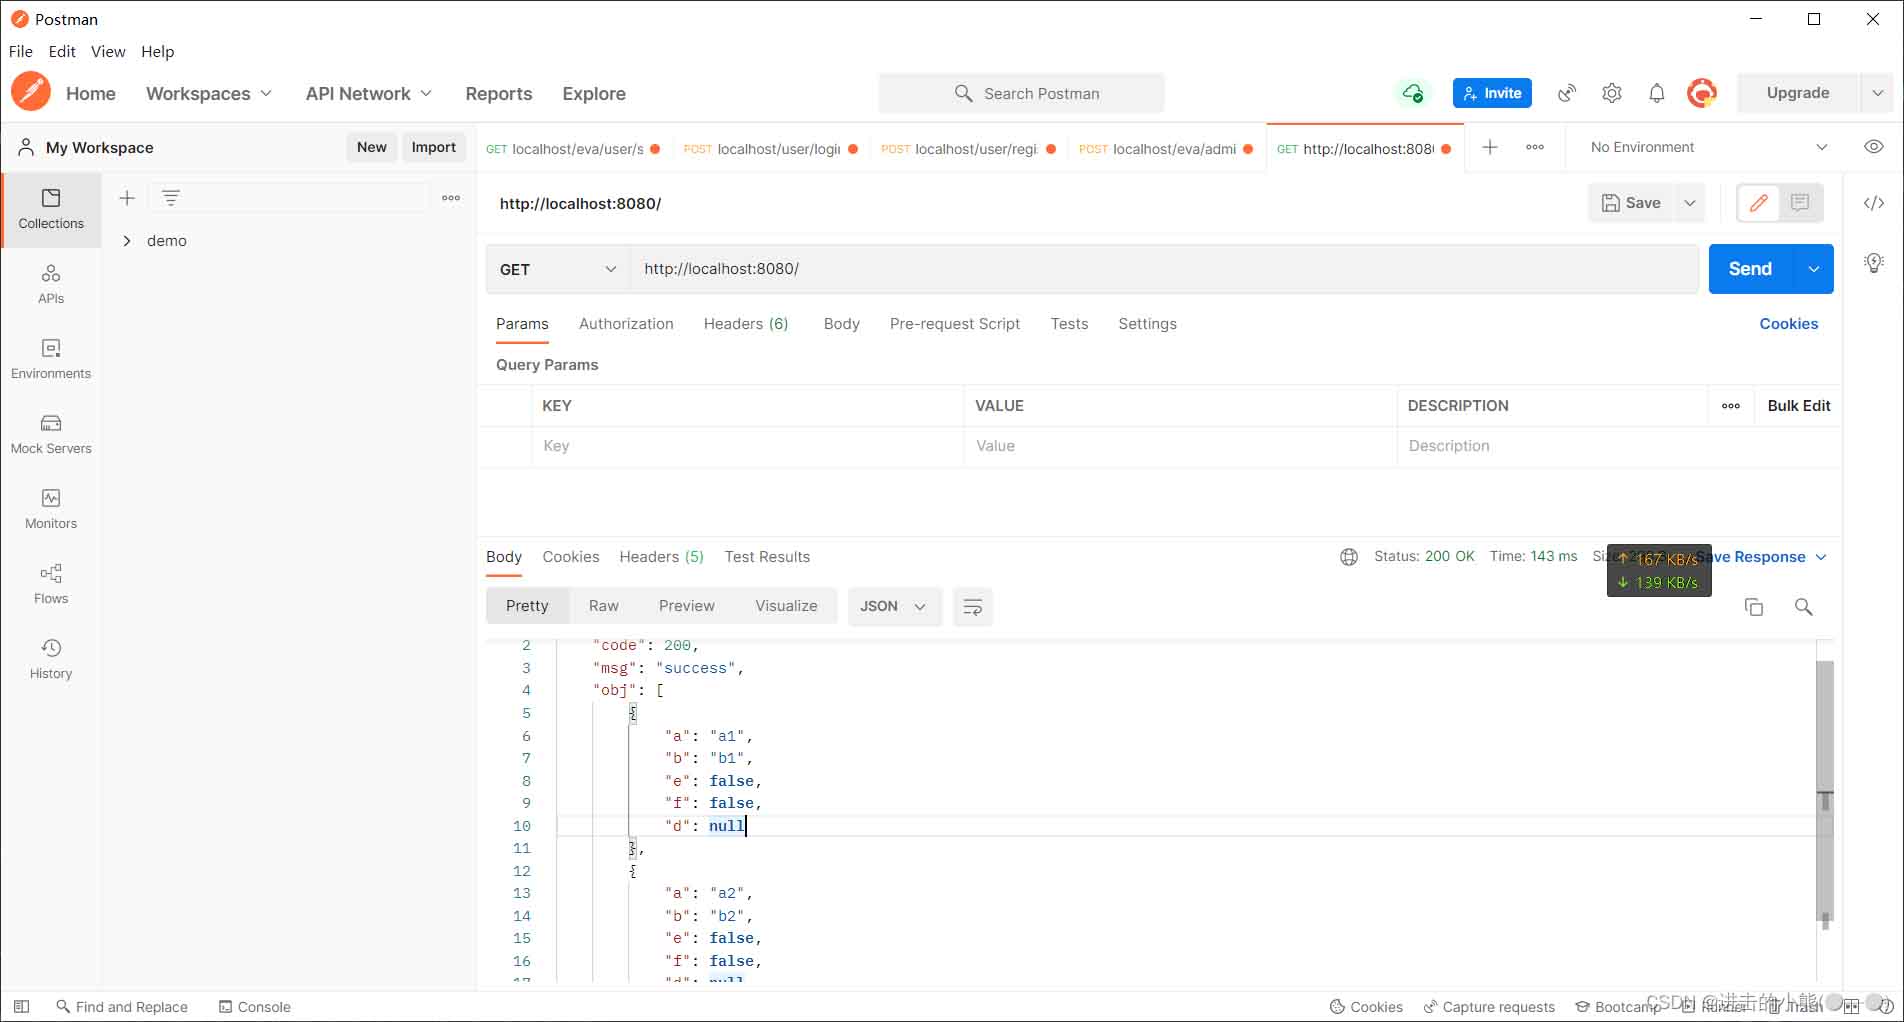
Task: Open the code snippet panel
Action: 1873,203
